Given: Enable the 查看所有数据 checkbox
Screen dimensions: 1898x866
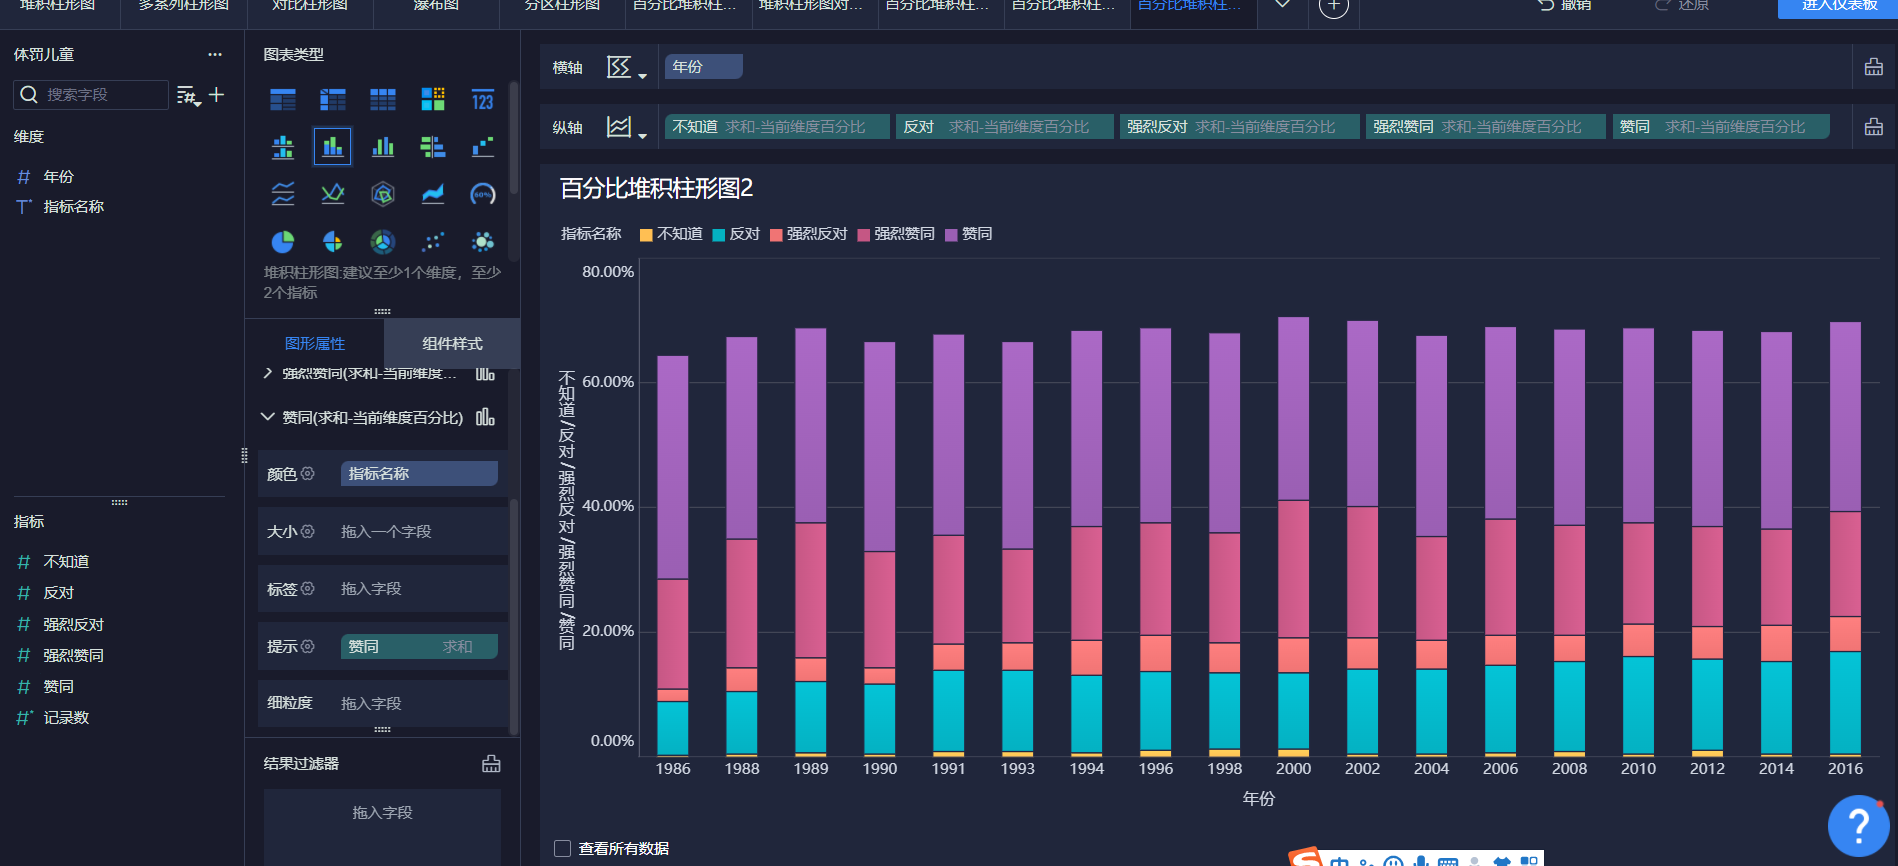Looking at the screenshot, I should 563,848.
